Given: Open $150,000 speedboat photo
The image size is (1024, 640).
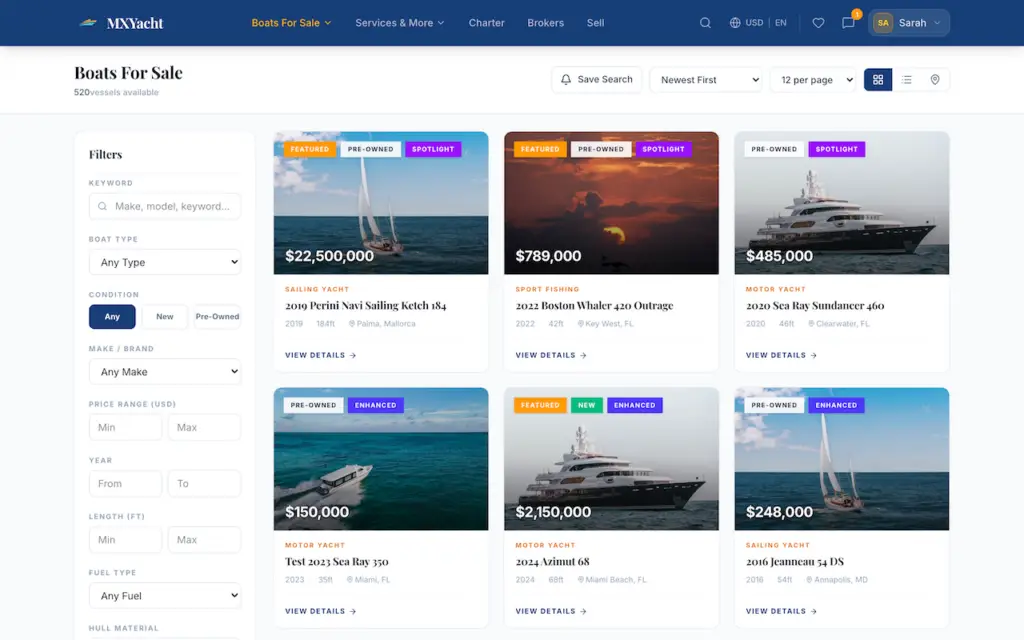Looking at the screenshot, I should click(x=381, y=459).
